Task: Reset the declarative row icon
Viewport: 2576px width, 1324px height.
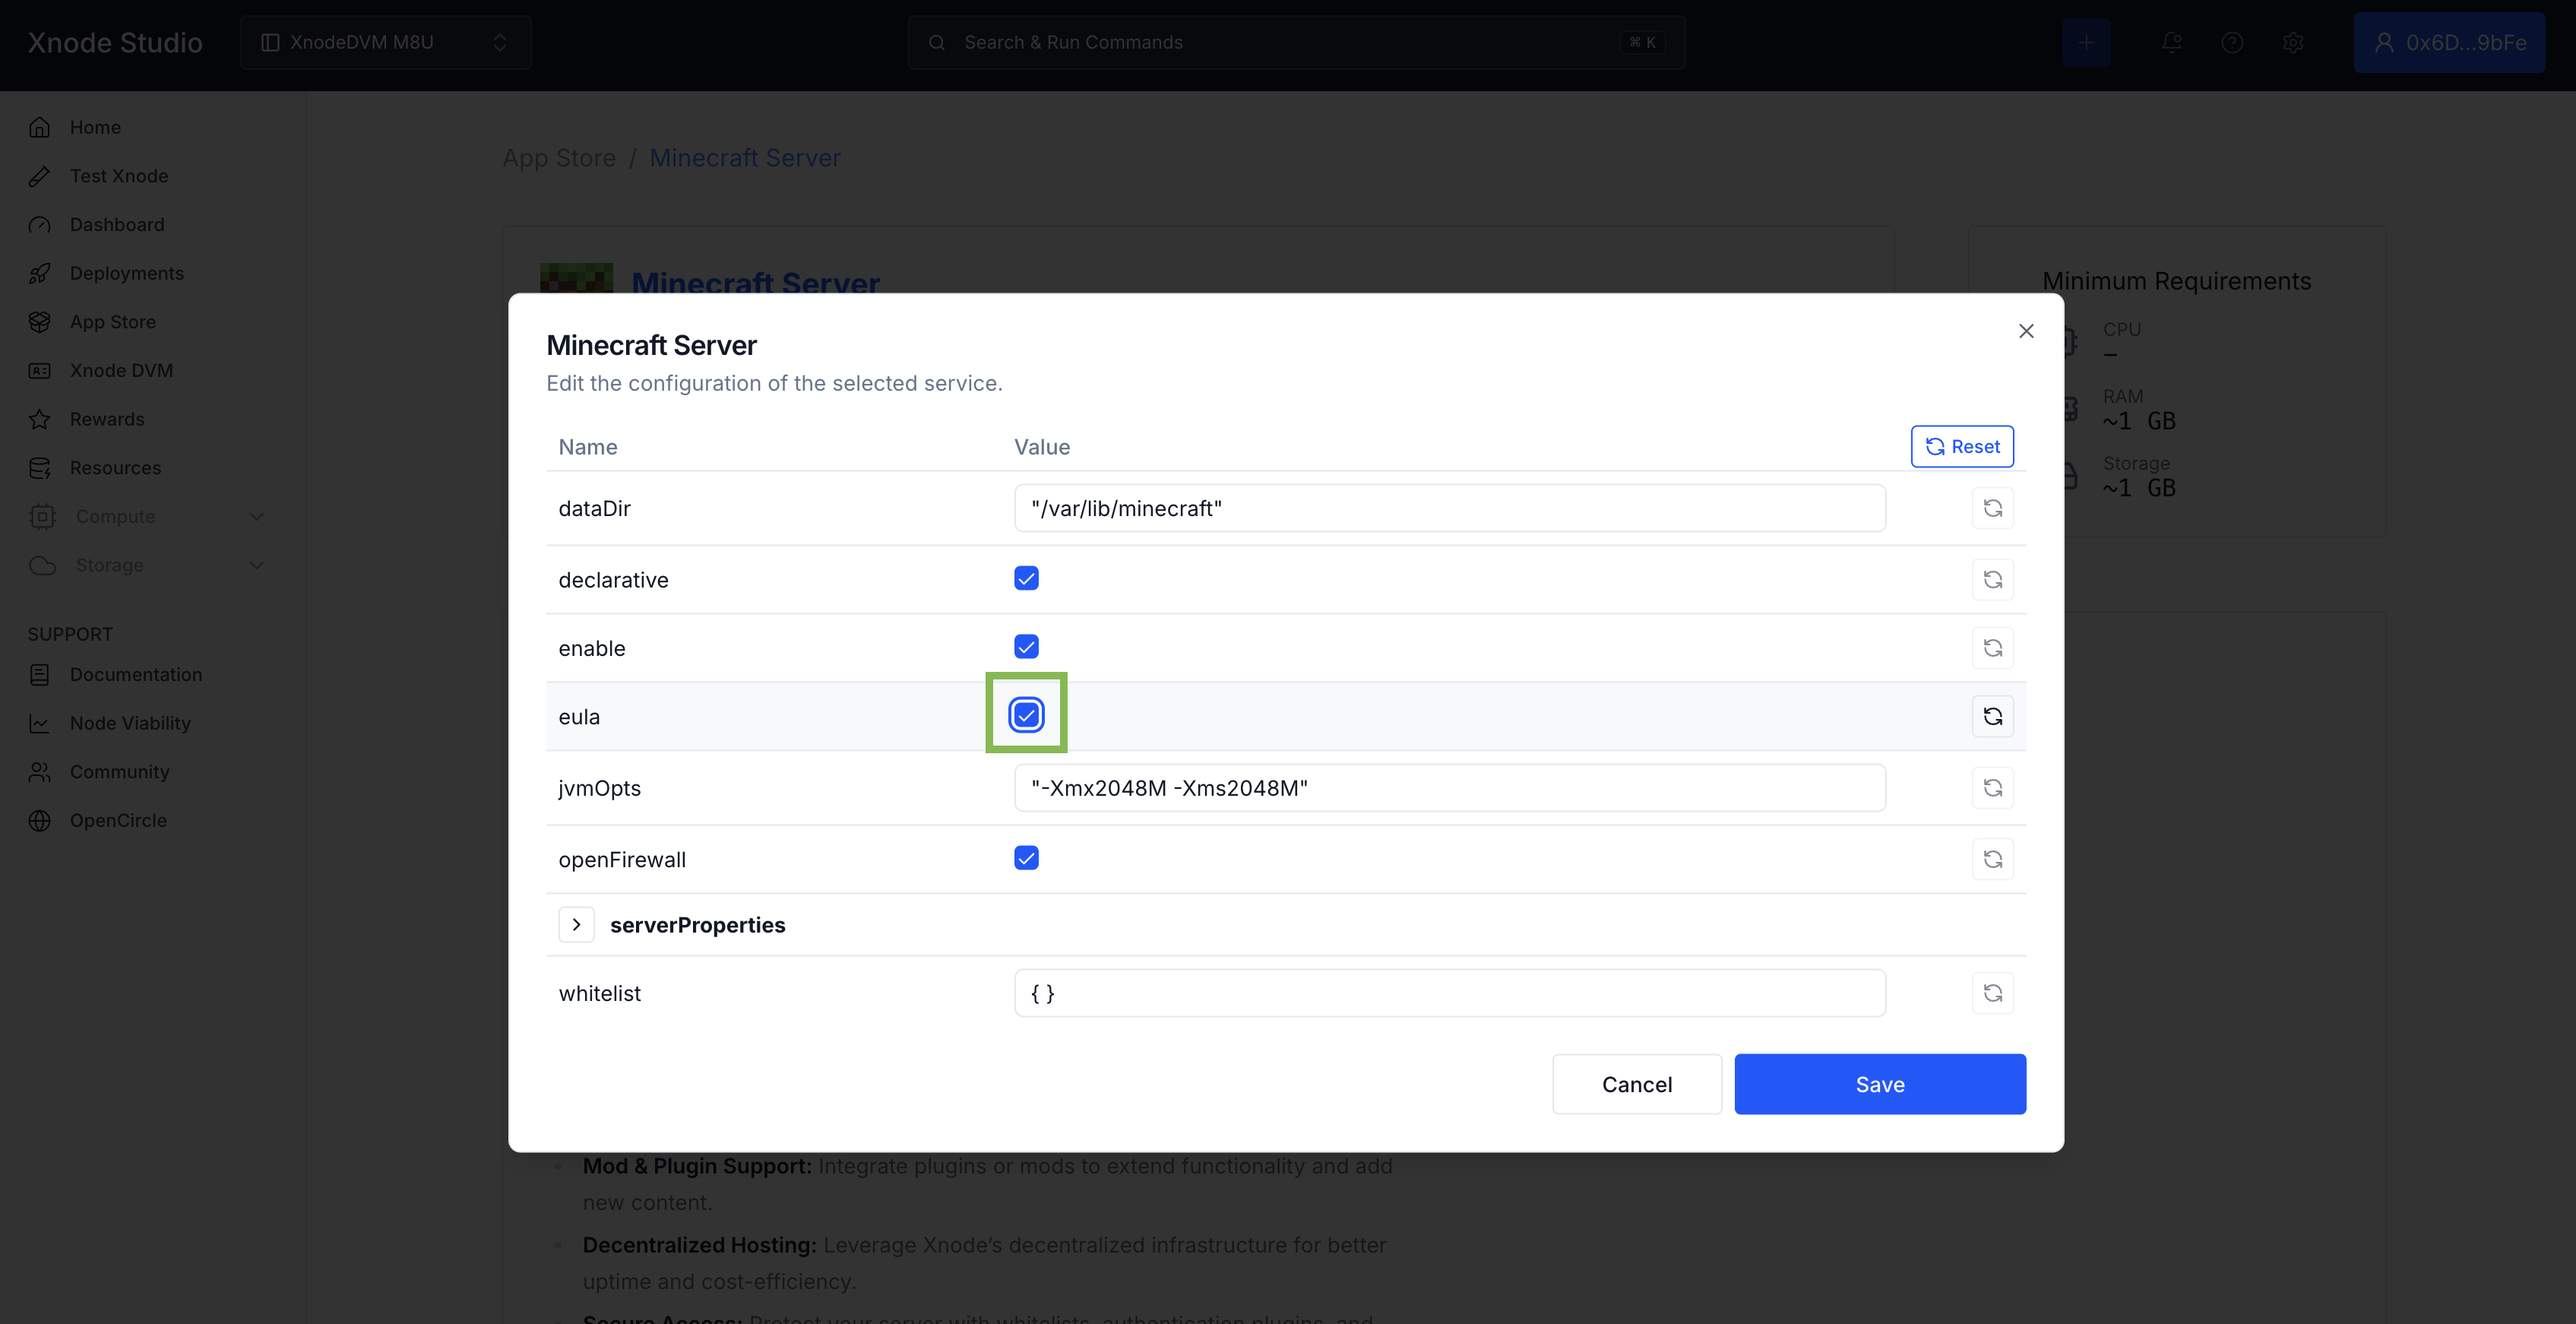Action: tap(1992, 580)
